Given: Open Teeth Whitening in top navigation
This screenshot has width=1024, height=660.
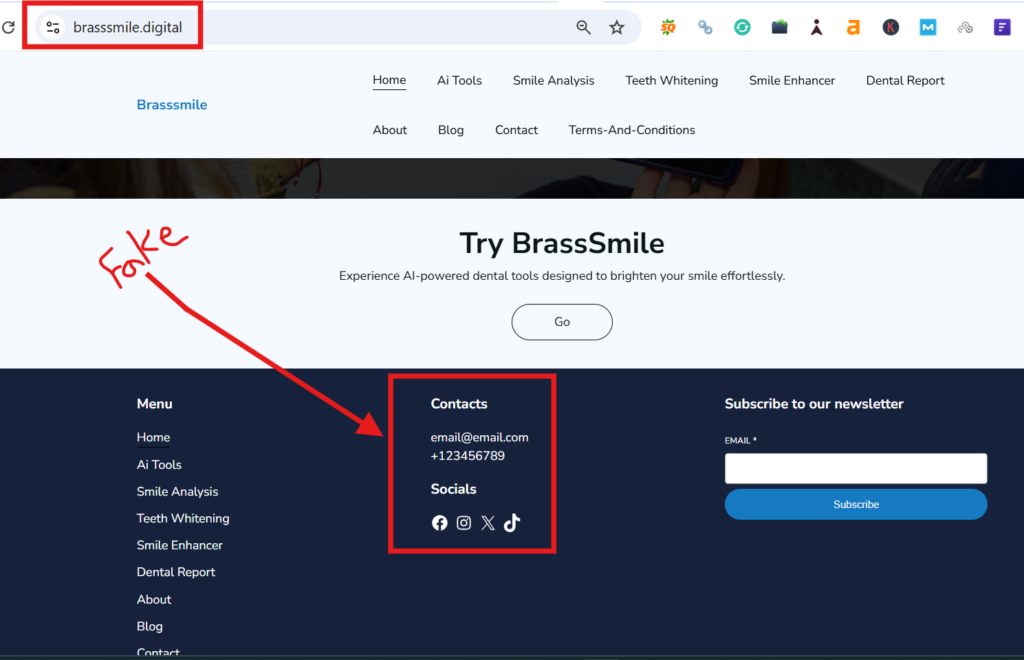Looking at the screenshot, I should tap(671, 80).
